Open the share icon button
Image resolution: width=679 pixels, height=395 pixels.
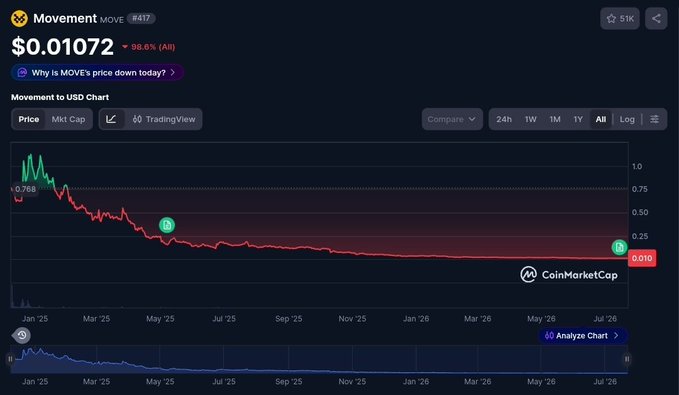coord(656,19)
